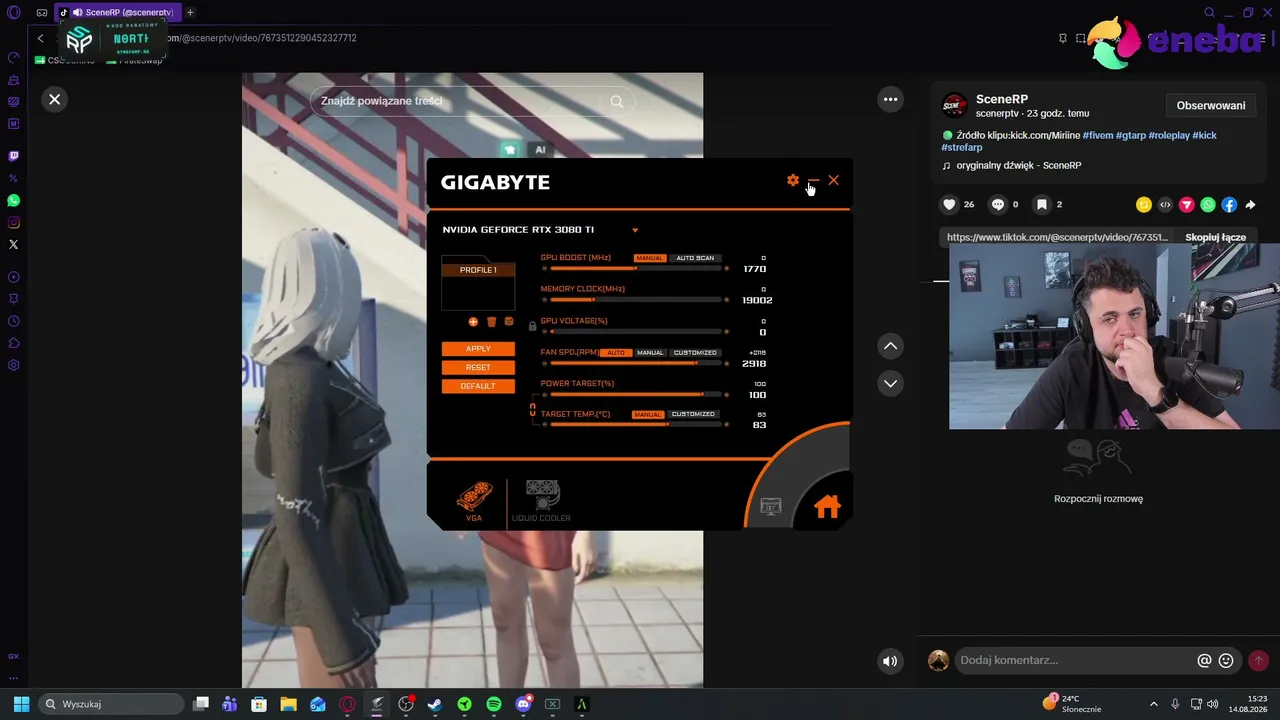The image size is (1280, 720).
Task: Open the emoji picker in comments
Action: click(x=1226, y=661)
